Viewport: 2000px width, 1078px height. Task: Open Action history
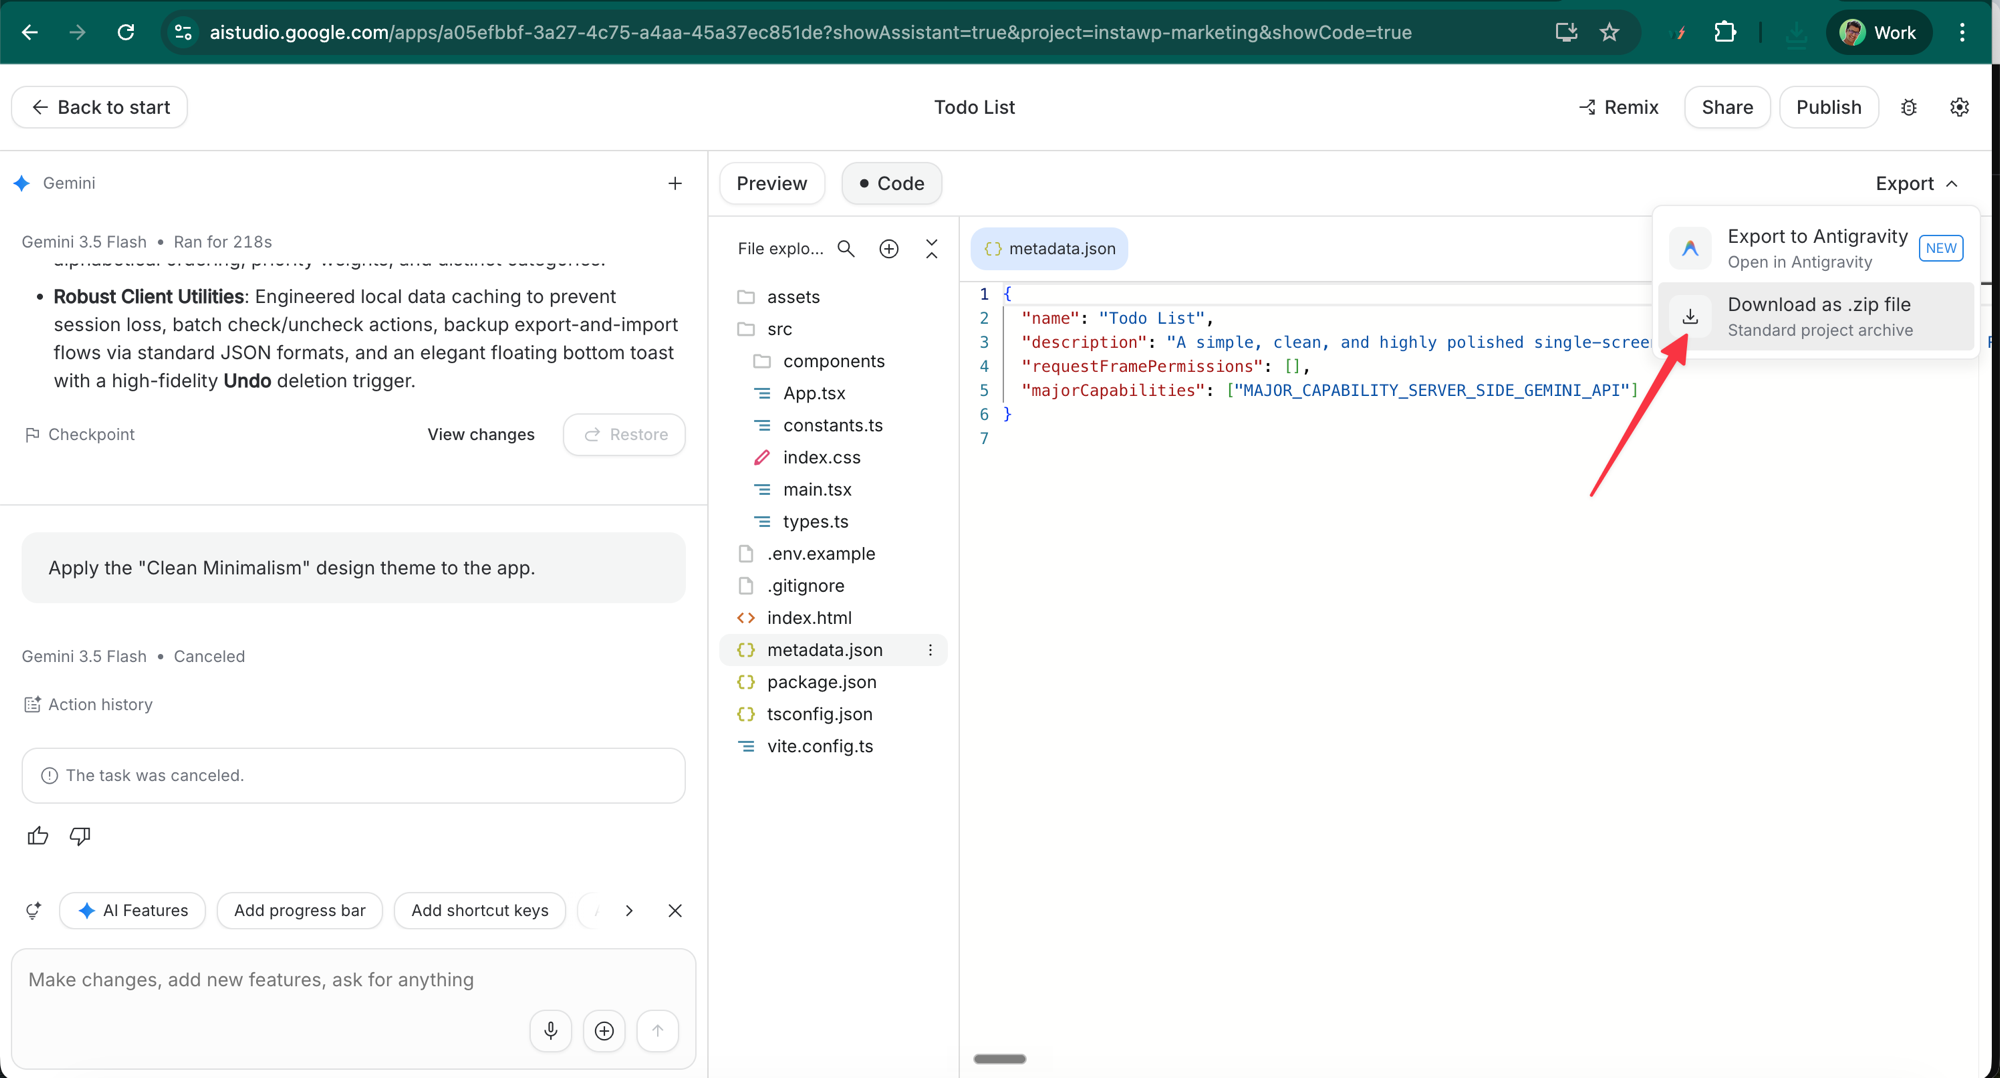(x=88, y=704)
